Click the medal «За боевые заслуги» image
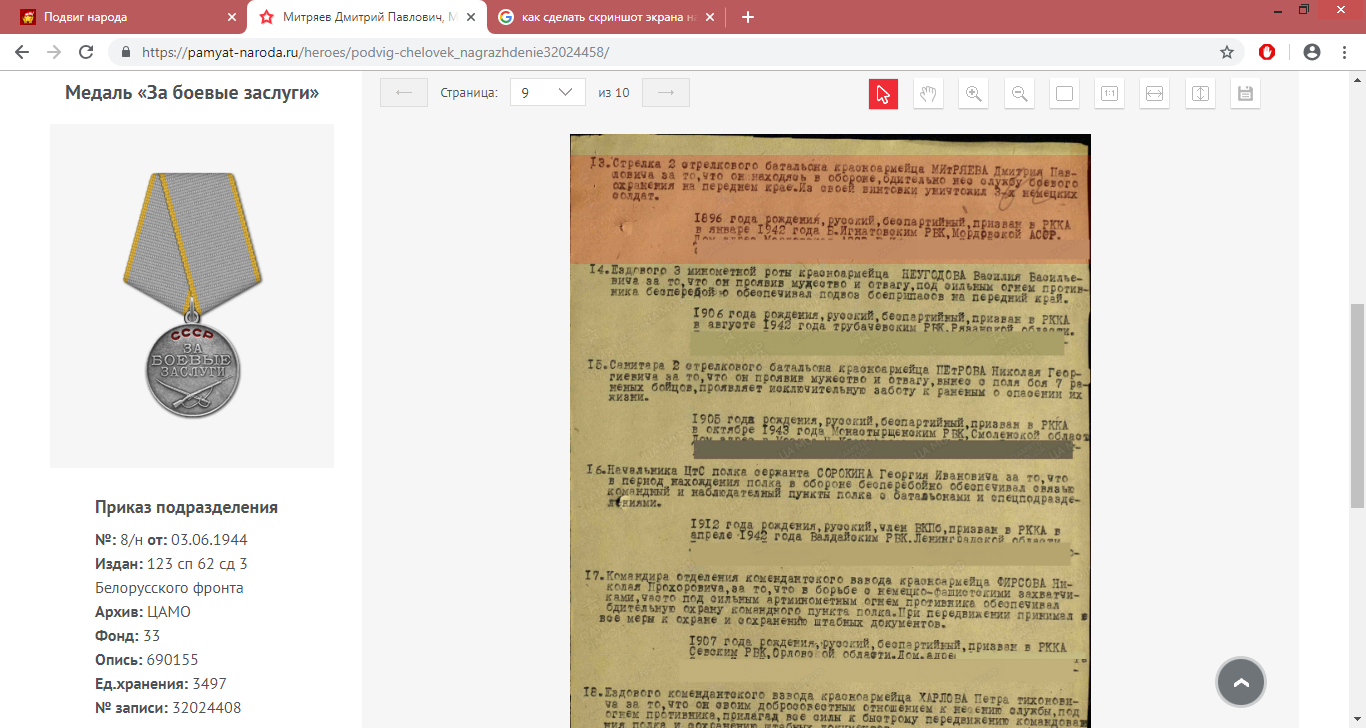Viewport: 1366px width, 728px height. pos(192,295)
